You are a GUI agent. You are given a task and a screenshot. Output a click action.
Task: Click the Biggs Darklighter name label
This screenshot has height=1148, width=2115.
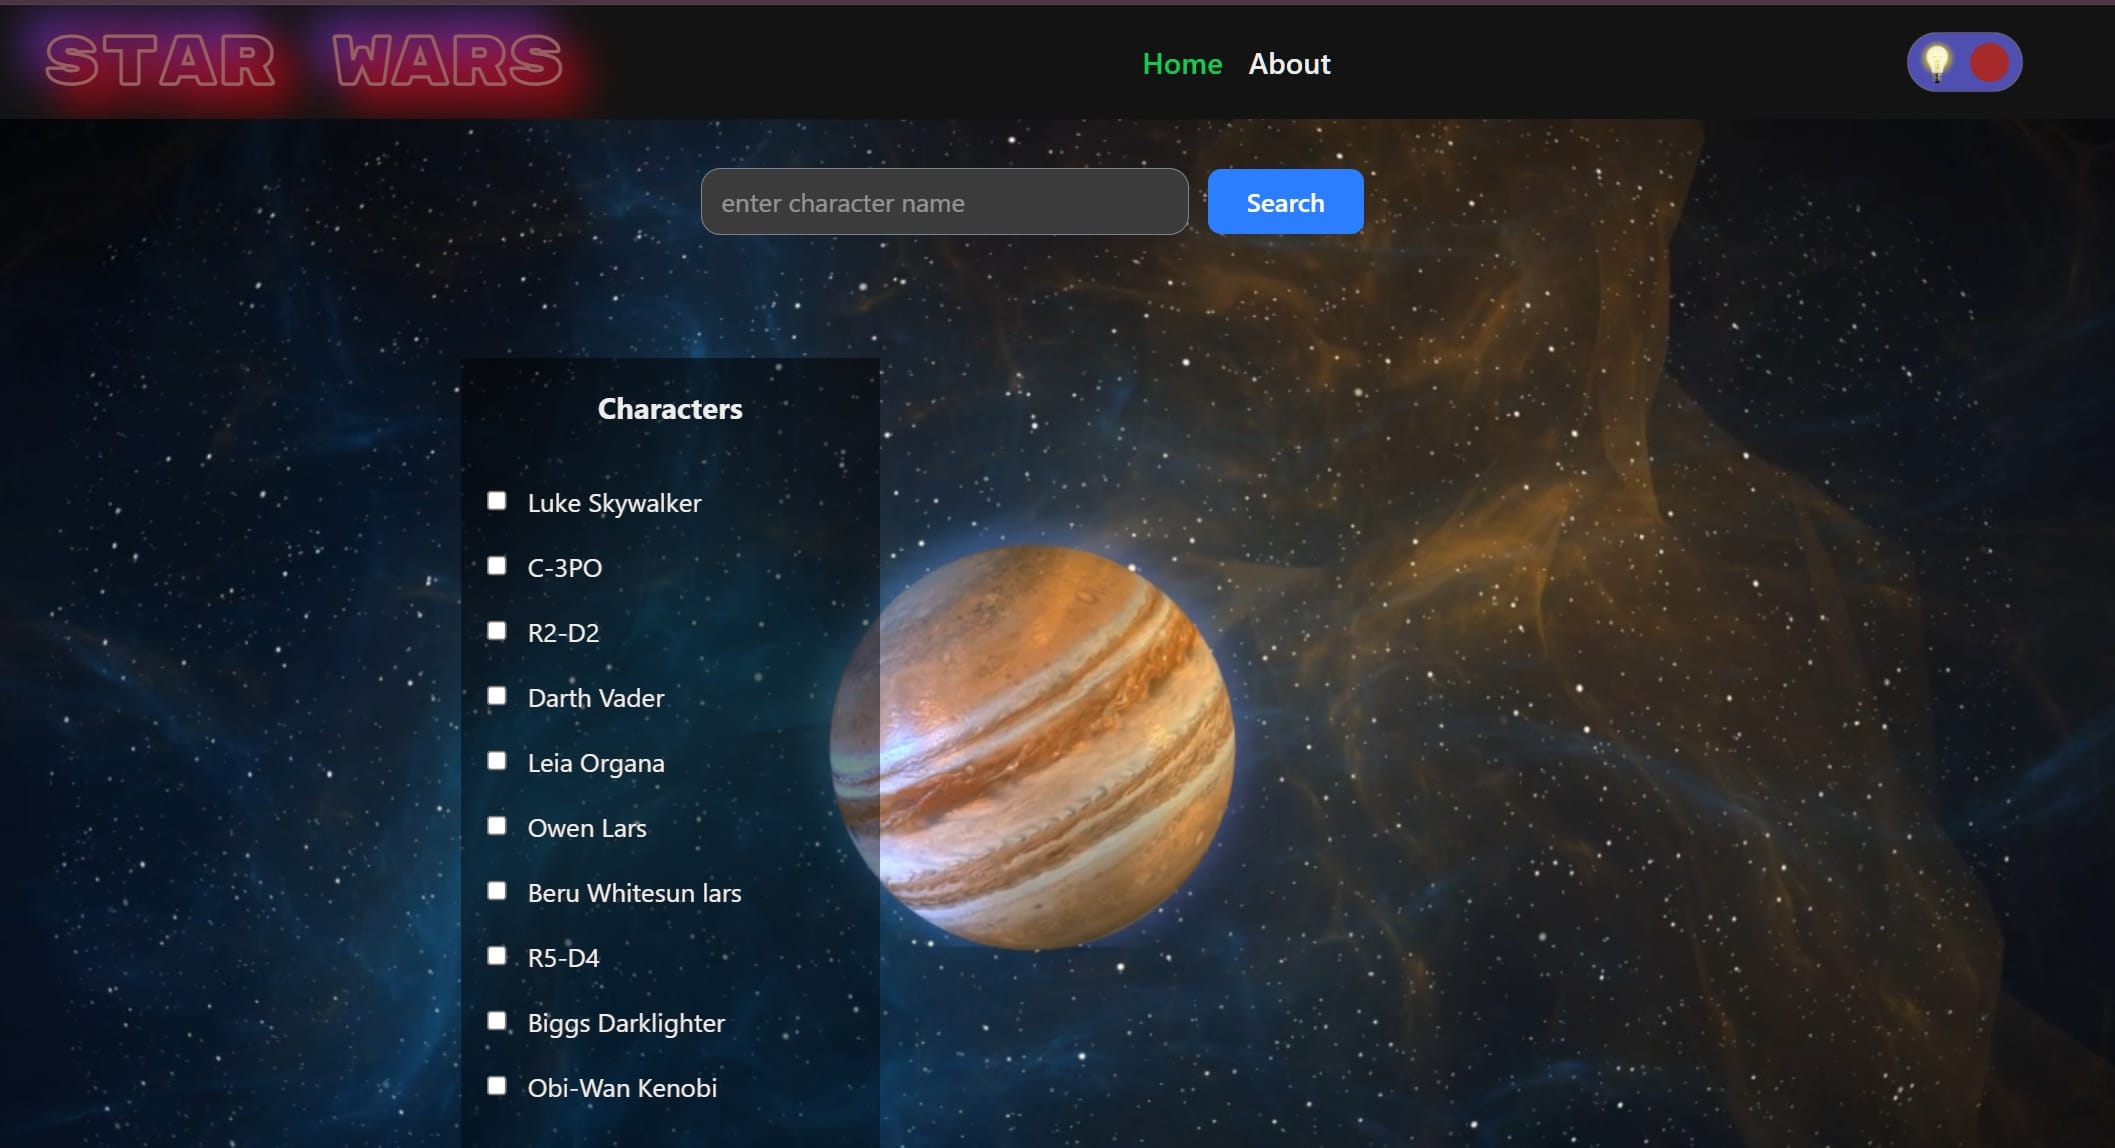[626, 1024]
